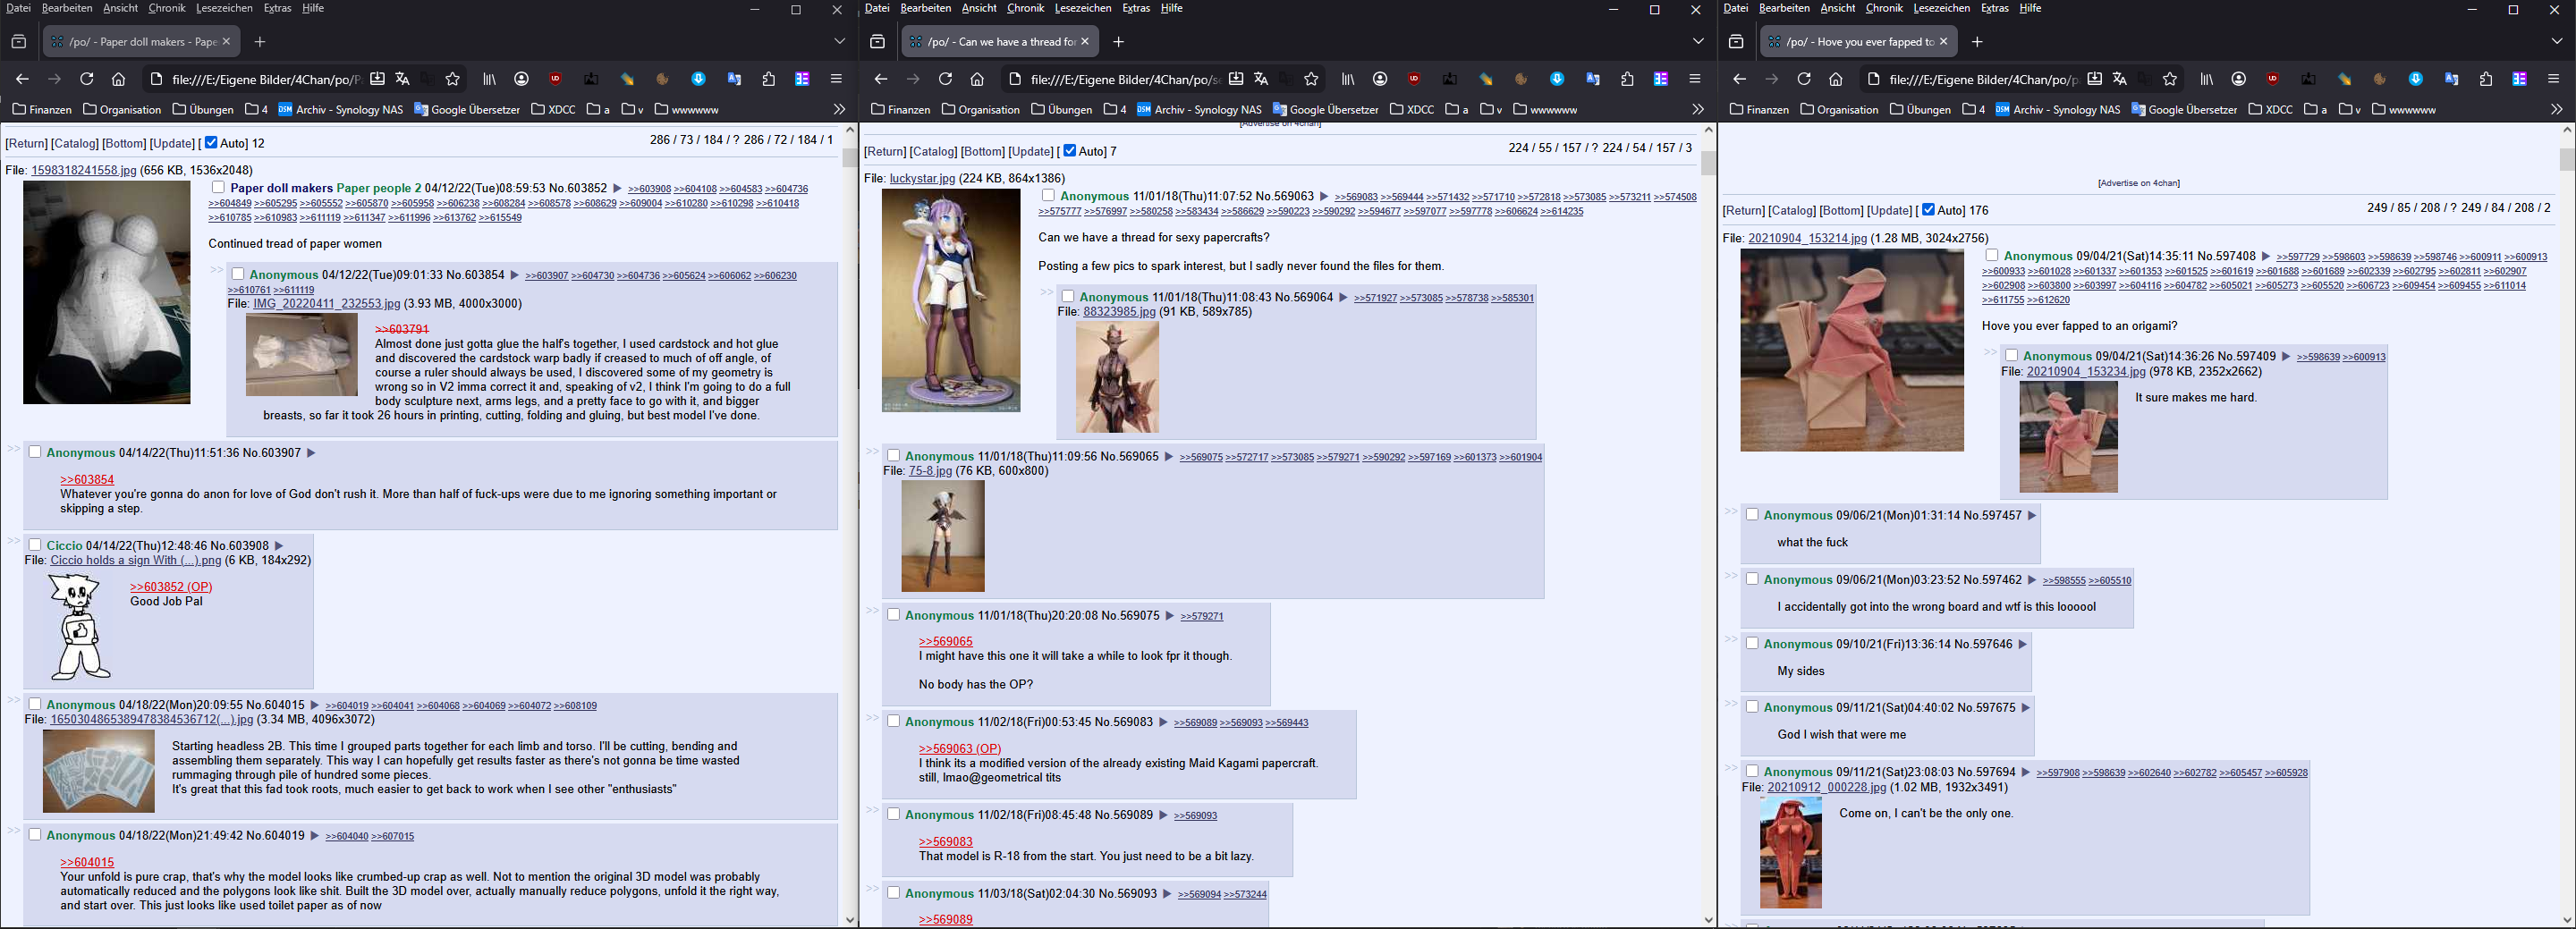The image size is (2576, 929).
Task: Click the translate icon in the sexy papercrafts window
Action: tap(1261, 79)
